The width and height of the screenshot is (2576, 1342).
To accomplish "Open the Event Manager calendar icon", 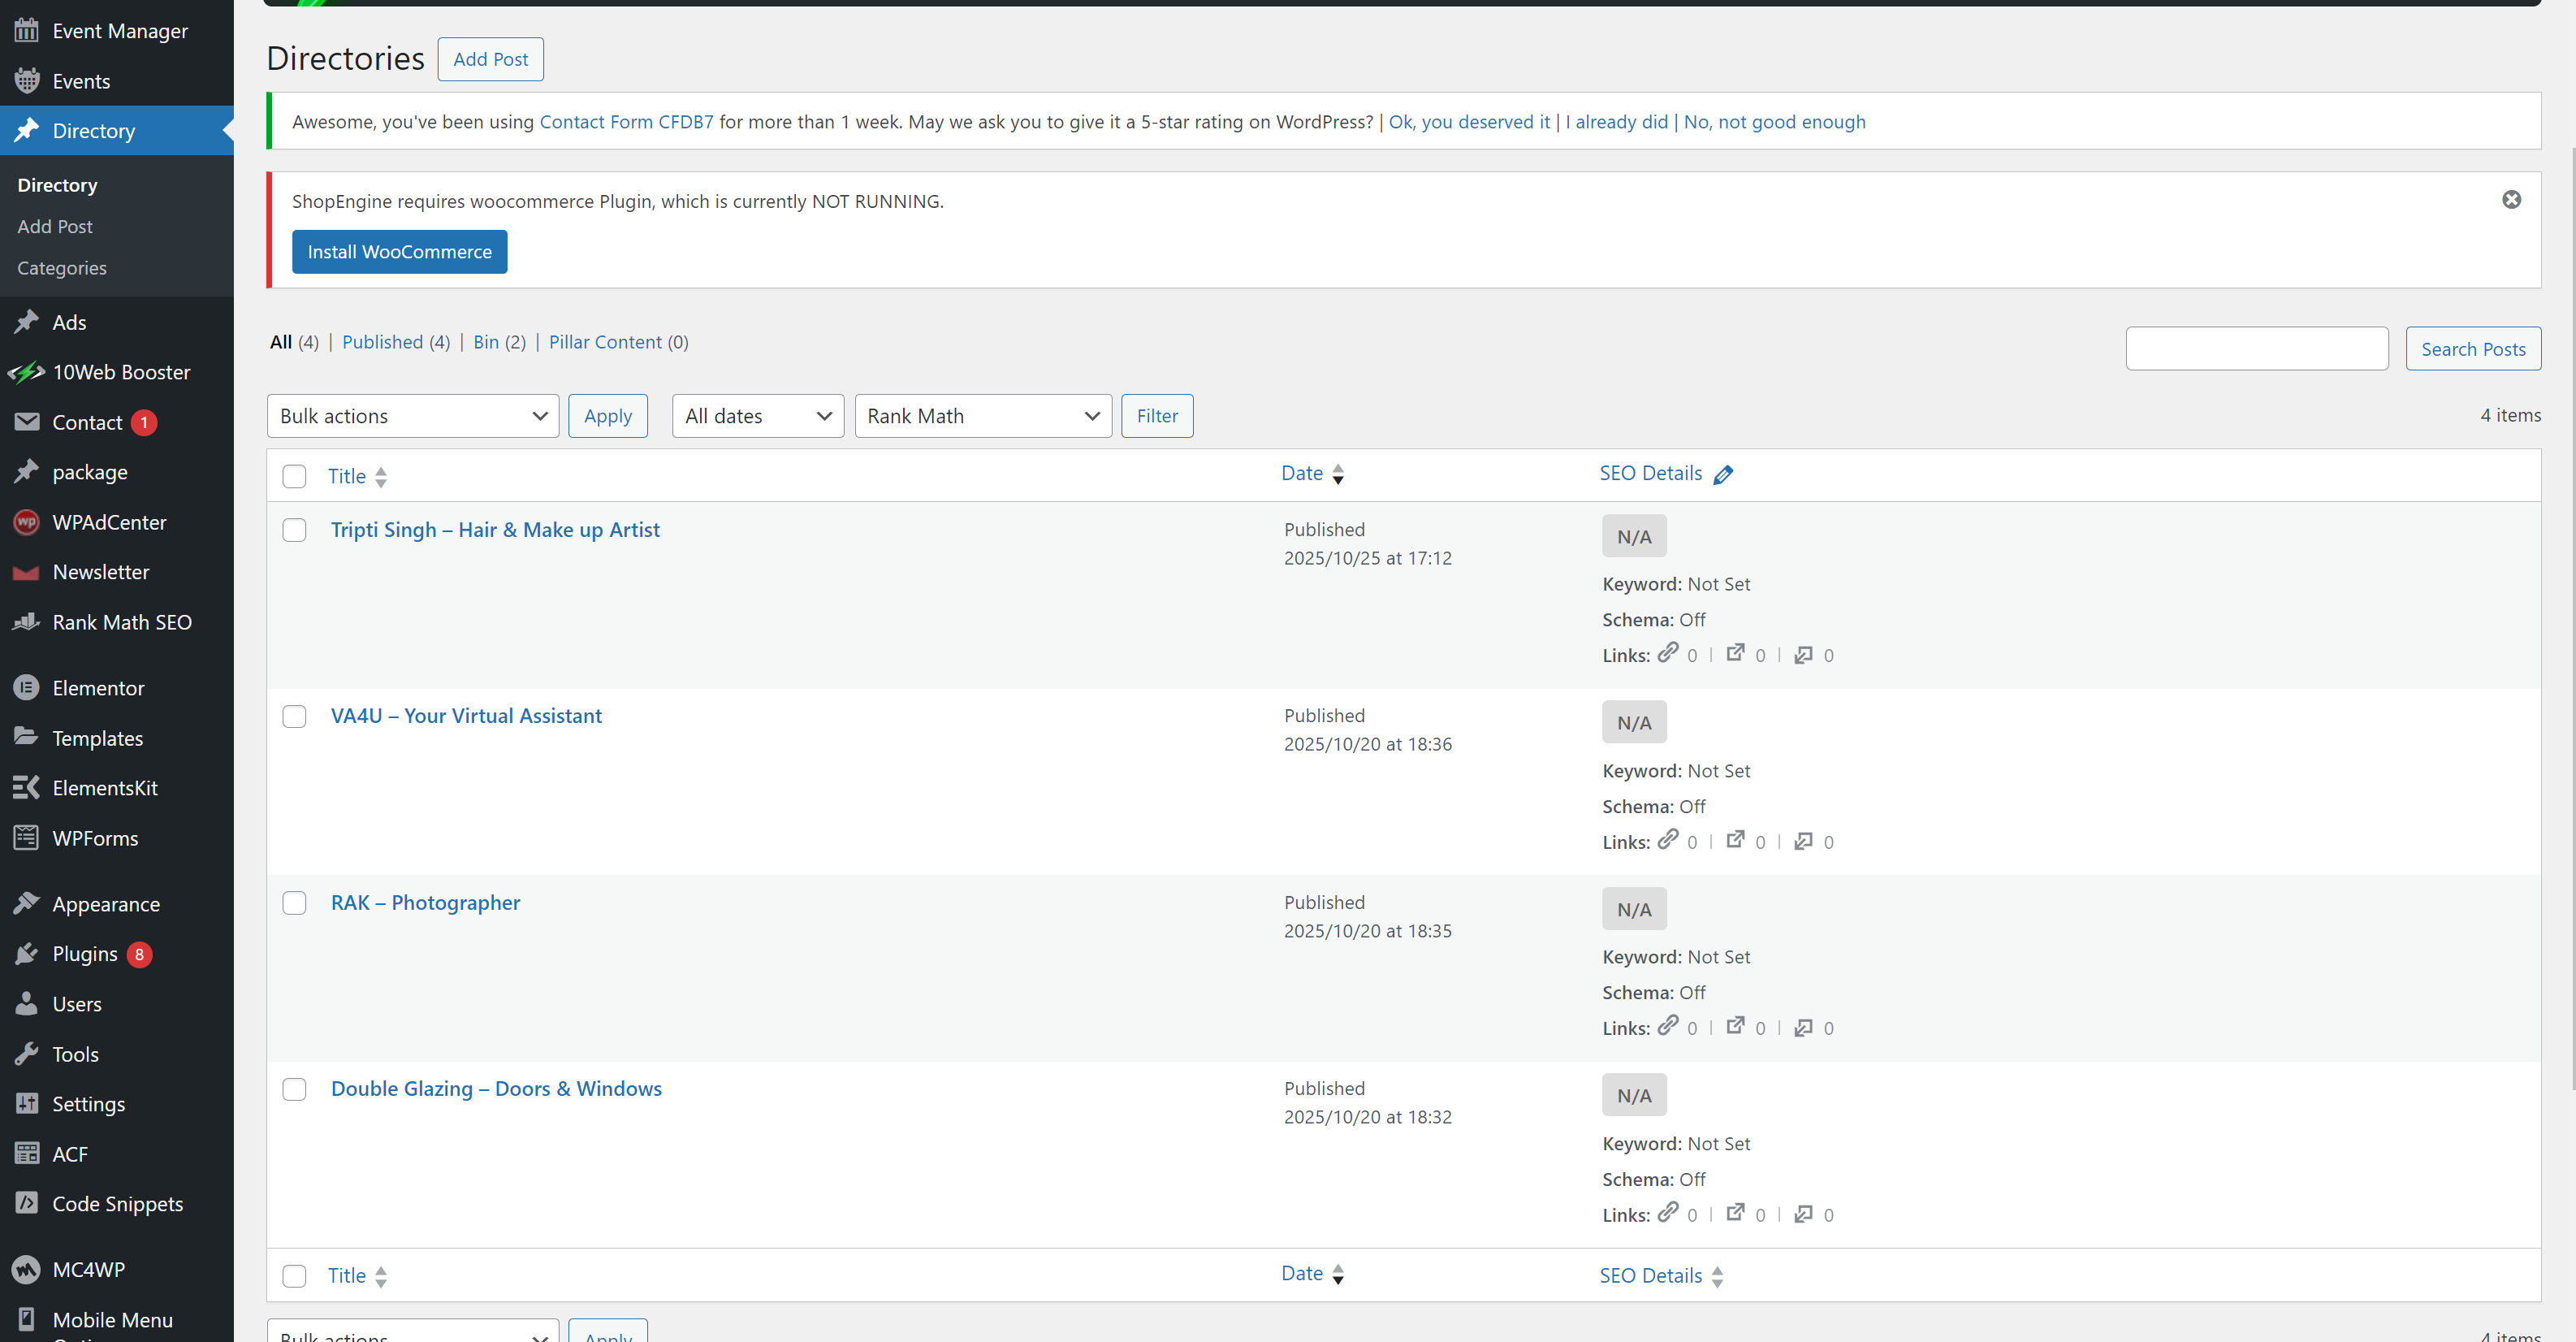I will (27, 30).
